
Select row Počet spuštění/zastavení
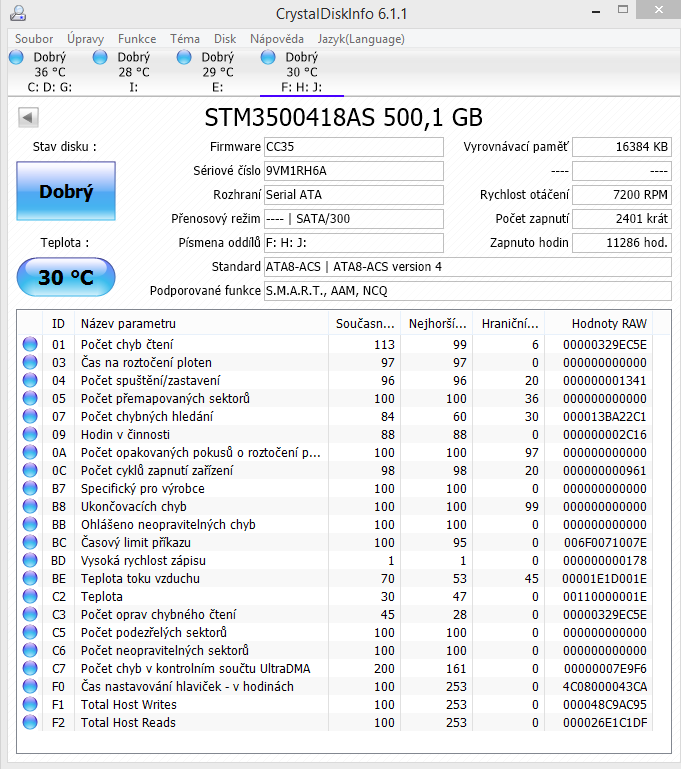[335, 381]
